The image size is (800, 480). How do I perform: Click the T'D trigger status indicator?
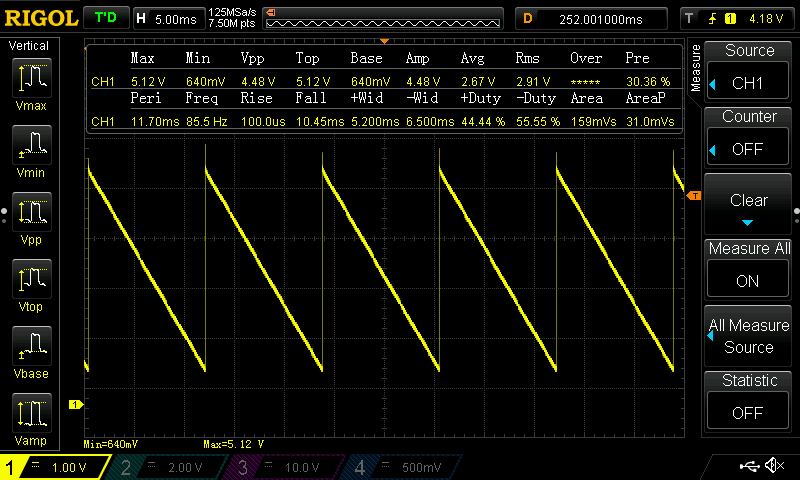(105, 18)
